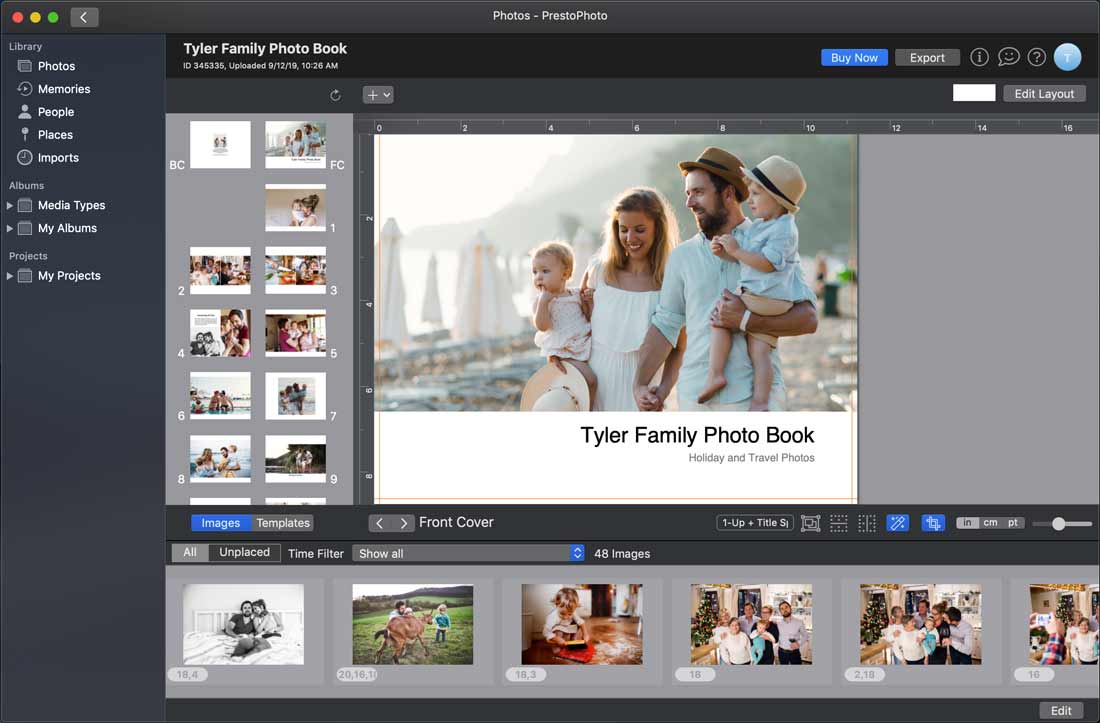1100x723 pixels.
Task: Open the People section
Action: pos(46,112)
